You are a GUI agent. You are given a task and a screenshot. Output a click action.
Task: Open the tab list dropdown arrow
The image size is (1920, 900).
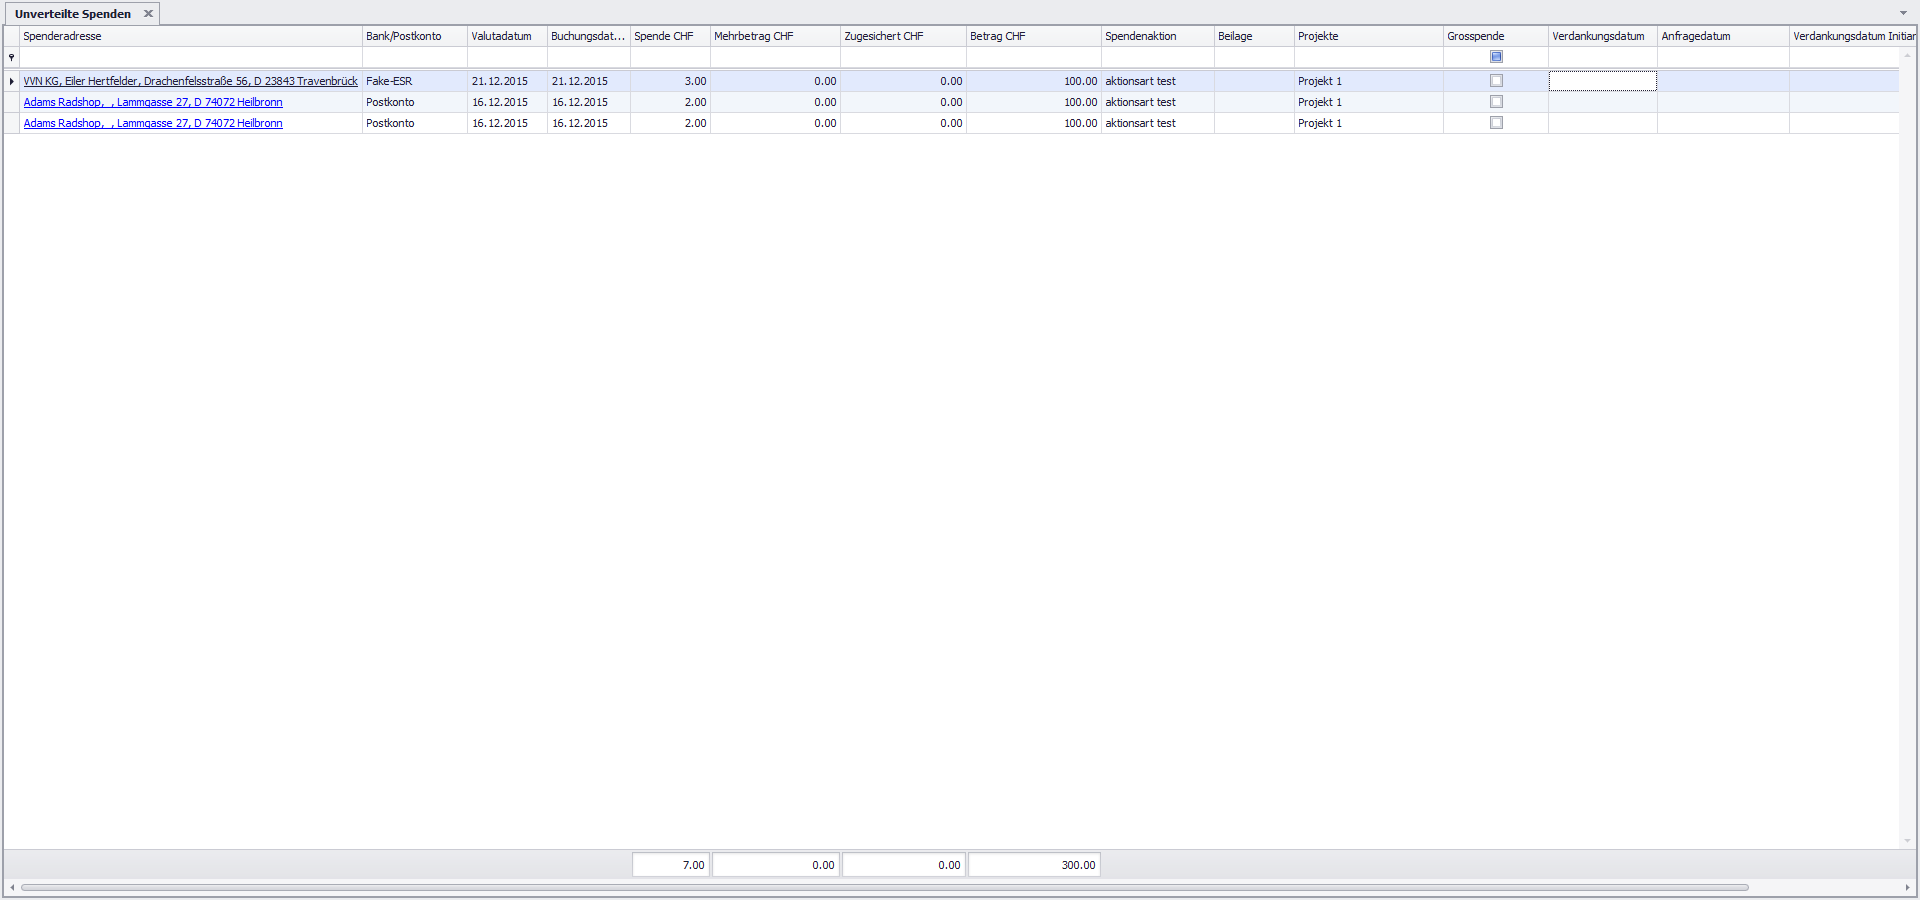tap(1902, 13)
